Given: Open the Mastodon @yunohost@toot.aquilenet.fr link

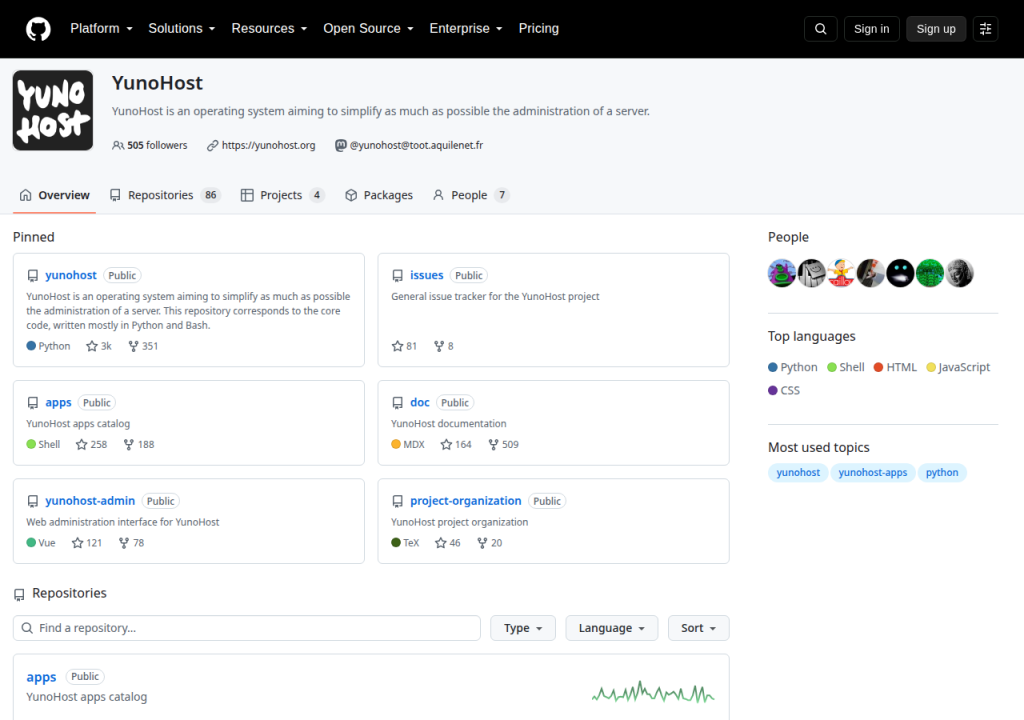Looking at the screenshot, I should coord(416,145).
